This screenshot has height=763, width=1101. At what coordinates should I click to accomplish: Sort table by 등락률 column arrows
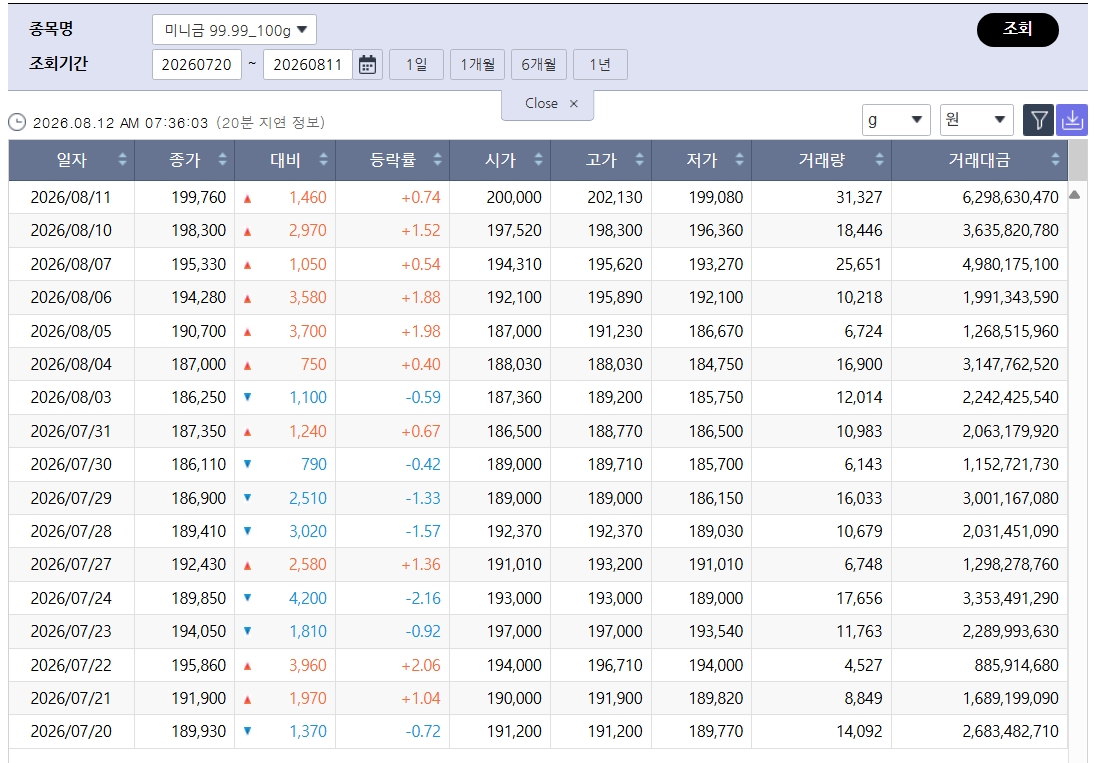[437, 159]
